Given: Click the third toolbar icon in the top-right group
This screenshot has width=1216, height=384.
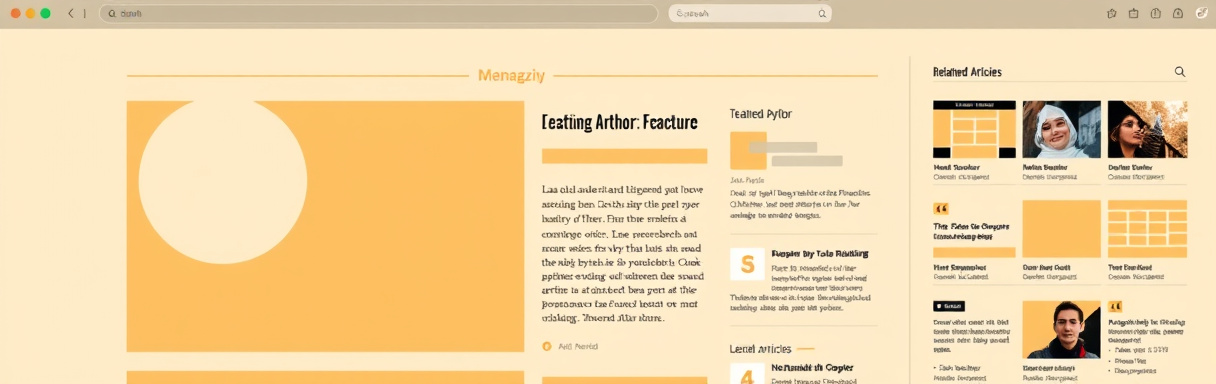Looking at the screenshot, I should click(1156, 14).
